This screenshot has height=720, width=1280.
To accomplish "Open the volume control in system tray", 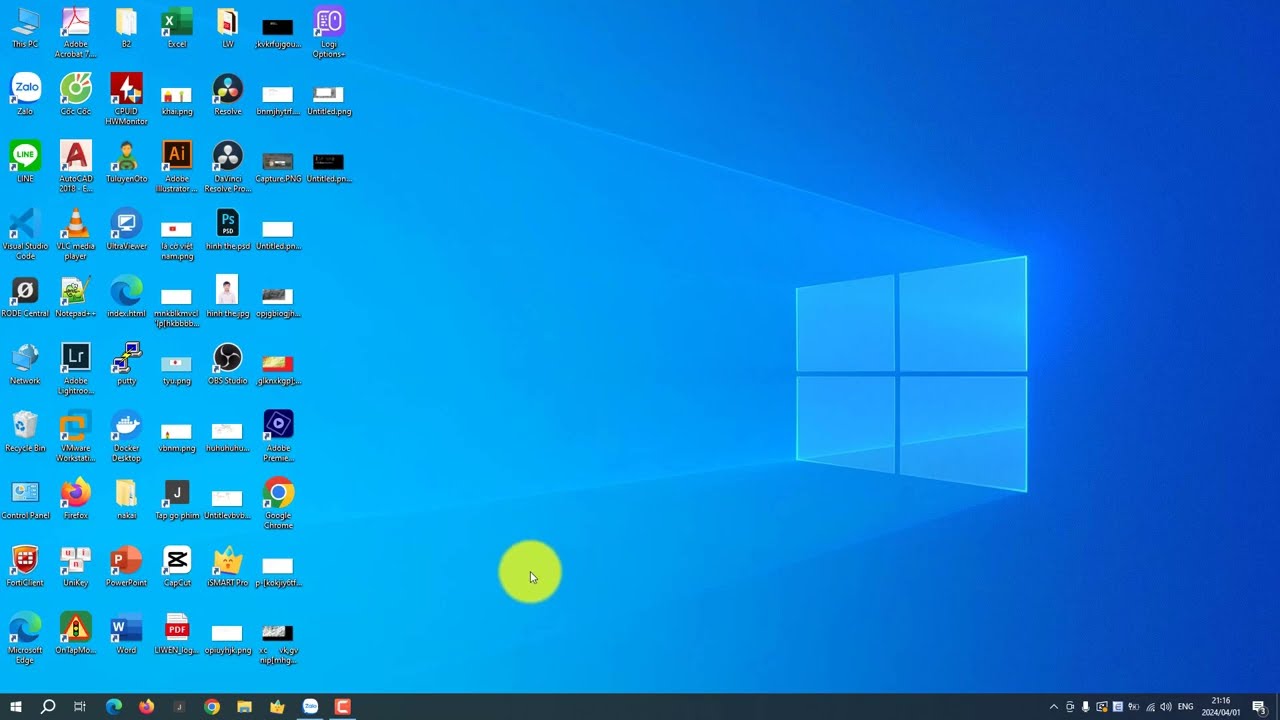I will click(1165, 707).
